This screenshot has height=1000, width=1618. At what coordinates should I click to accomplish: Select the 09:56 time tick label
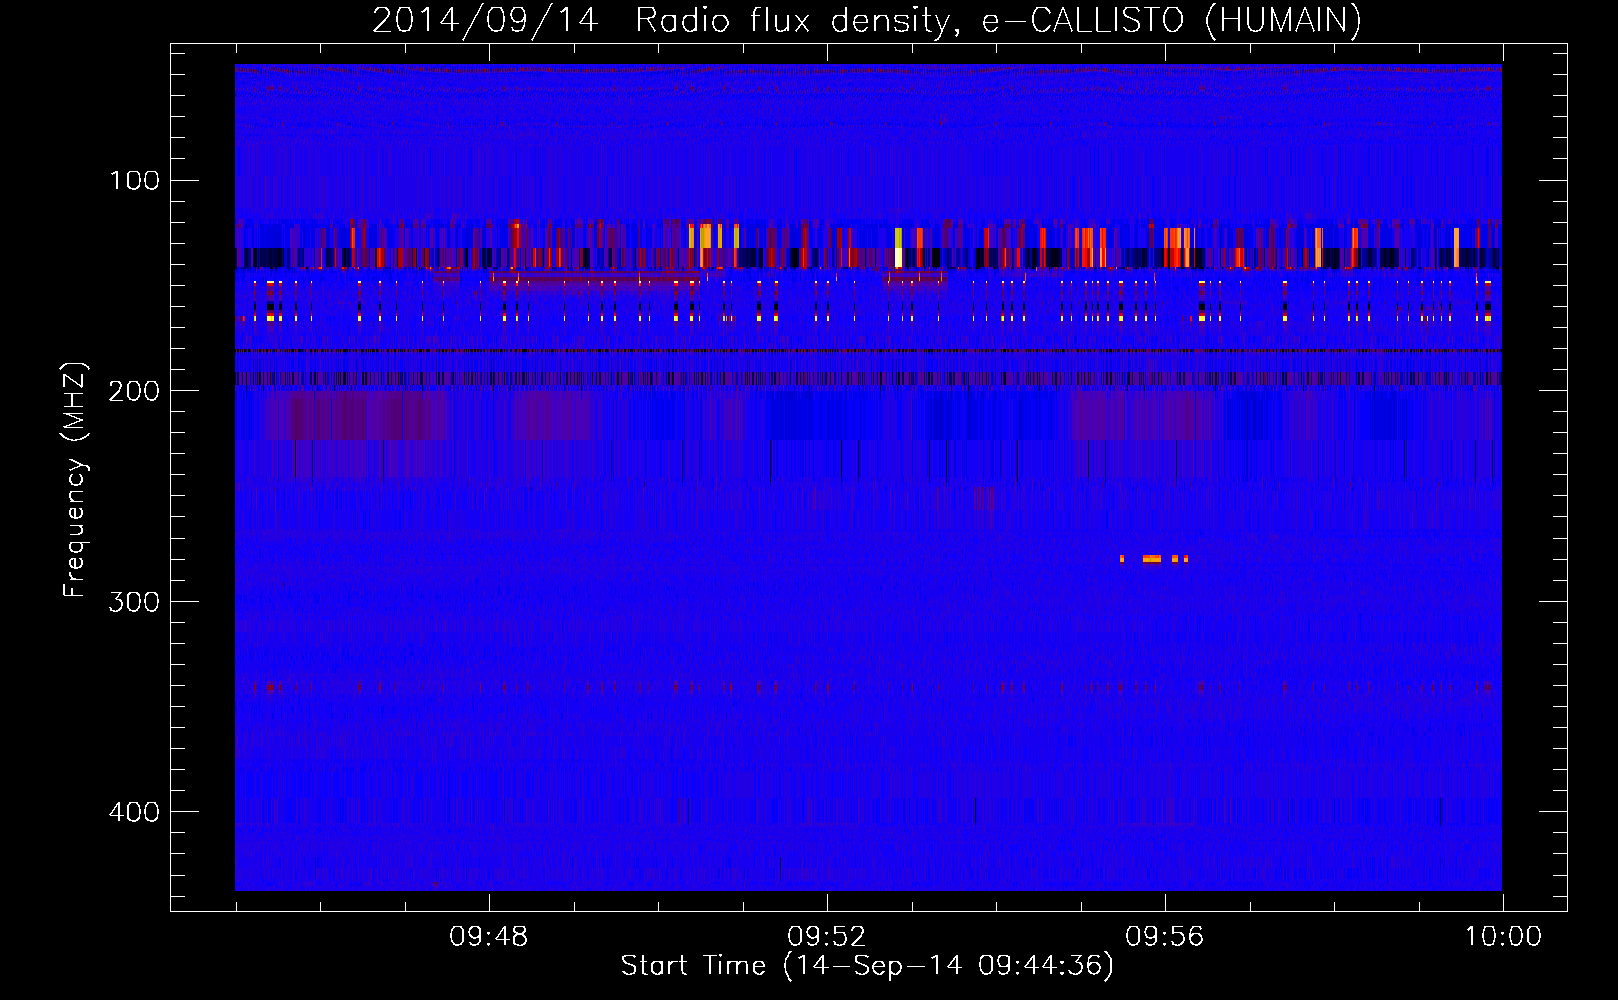[x=1165, y=937]
